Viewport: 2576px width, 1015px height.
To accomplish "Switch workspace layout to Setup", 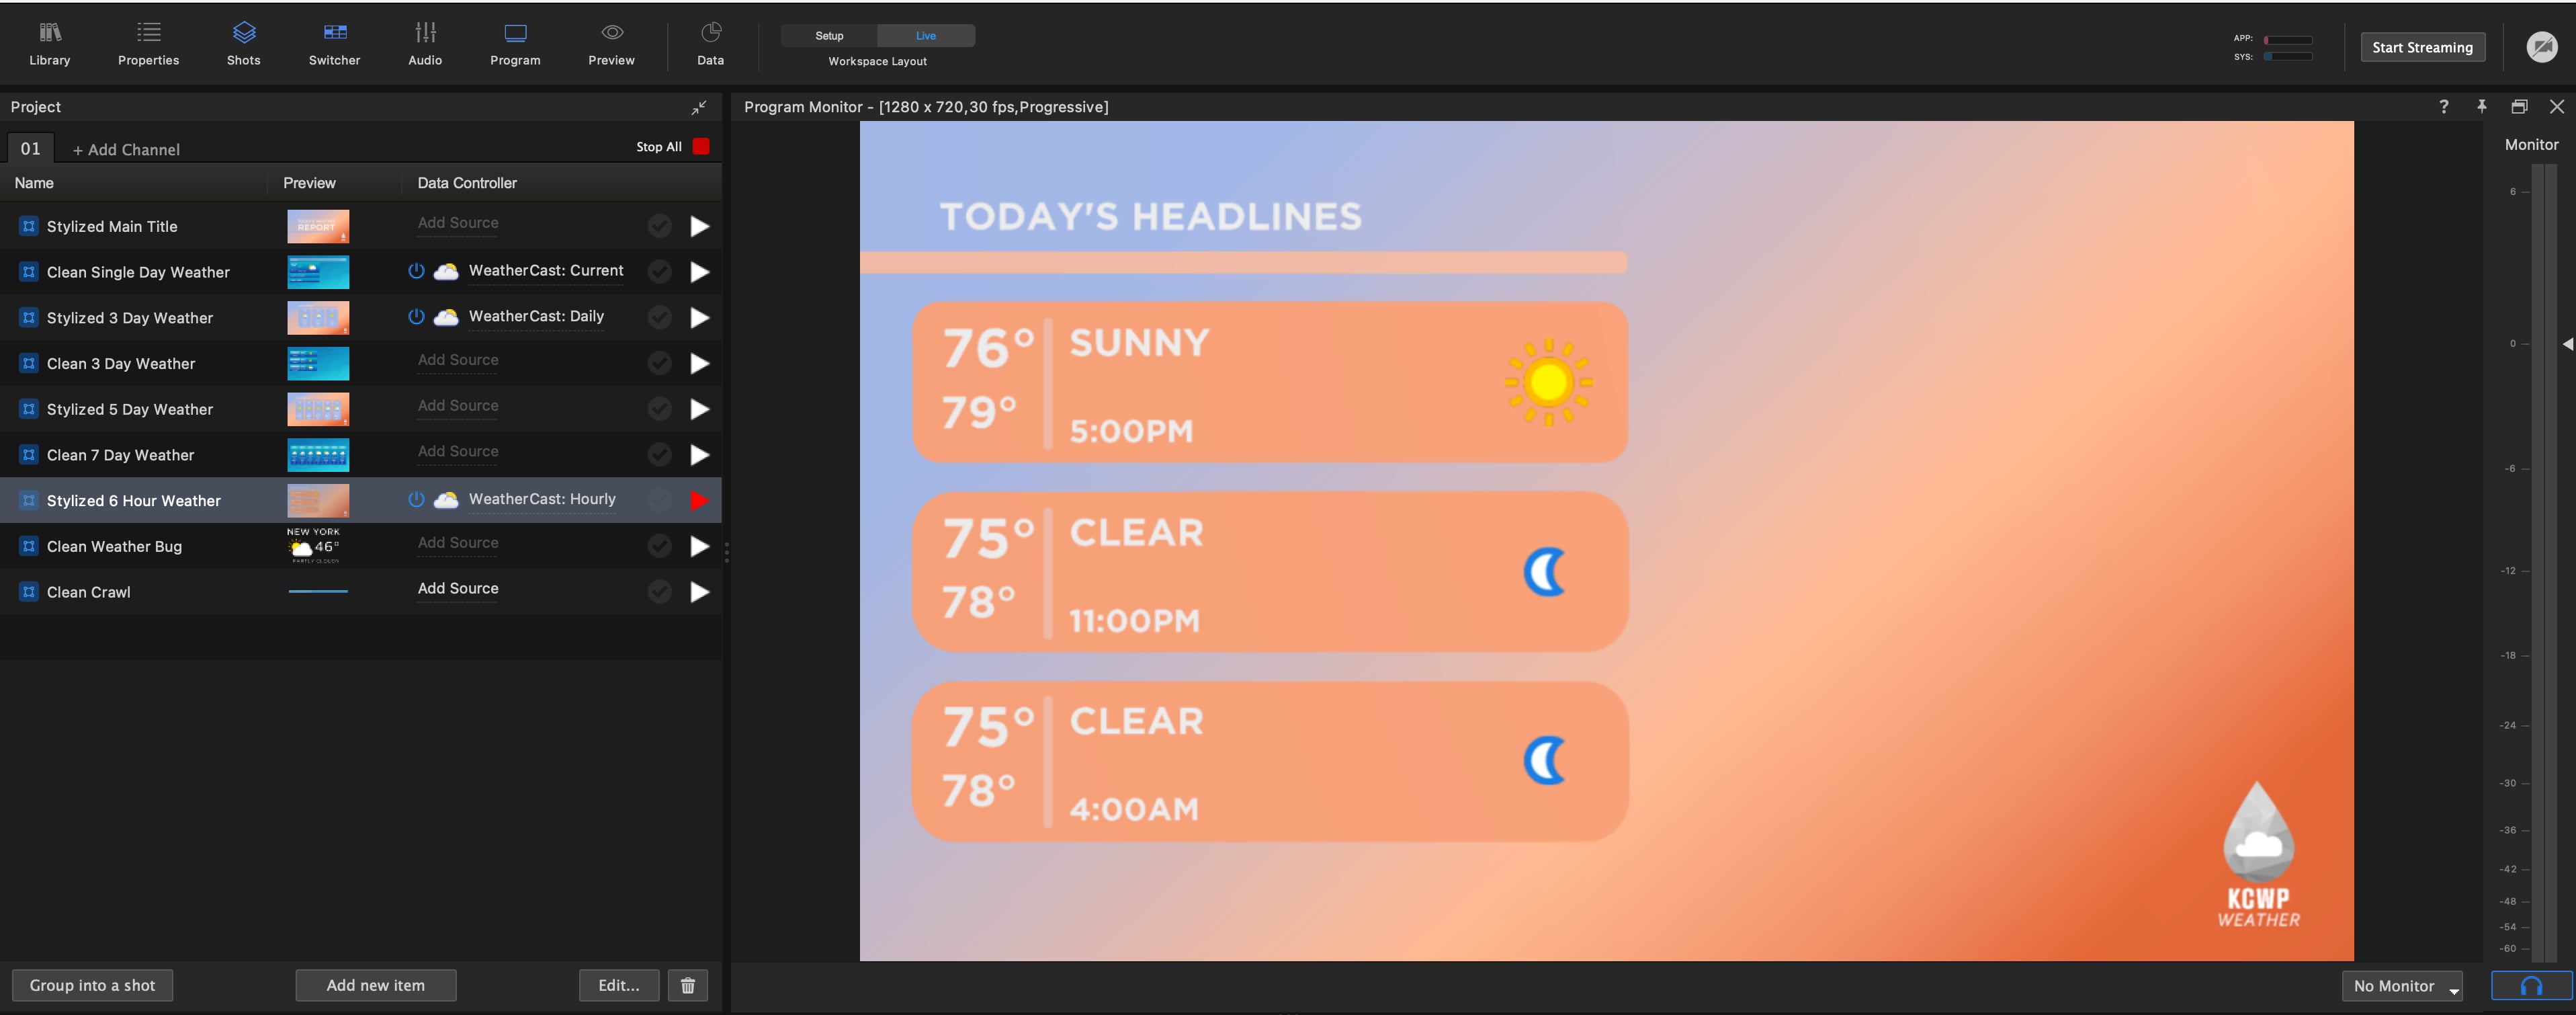I will click(829, 36).
